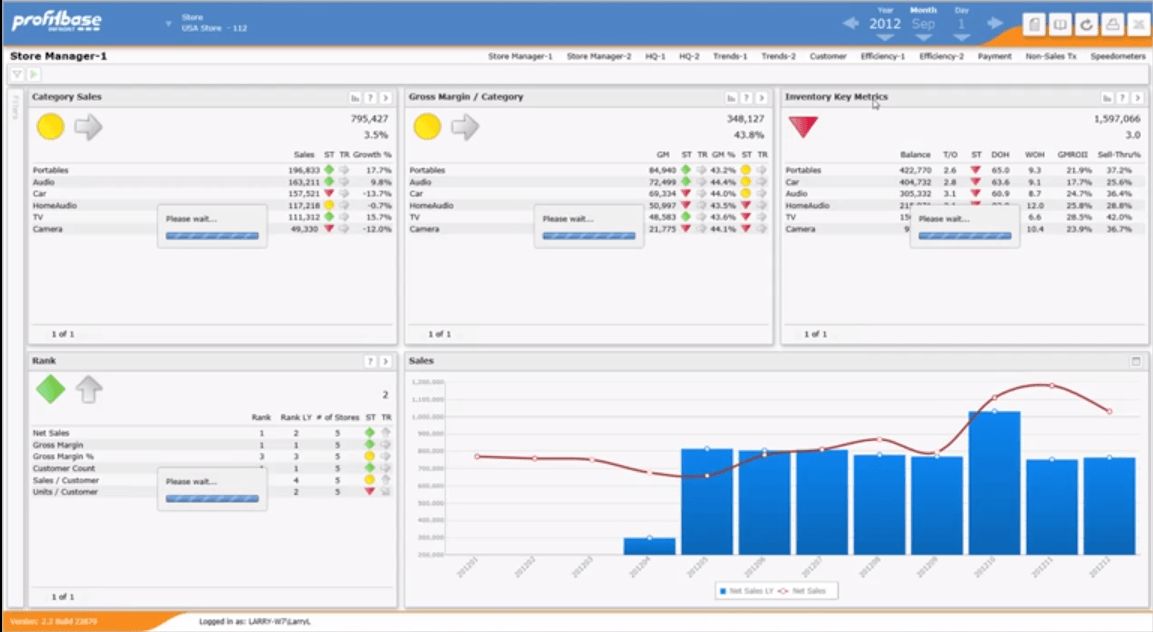The width and height of the screenshot is (1153, 632).
Task: Click the chart view icon on Category Sales panel
Action: point(353,98)
